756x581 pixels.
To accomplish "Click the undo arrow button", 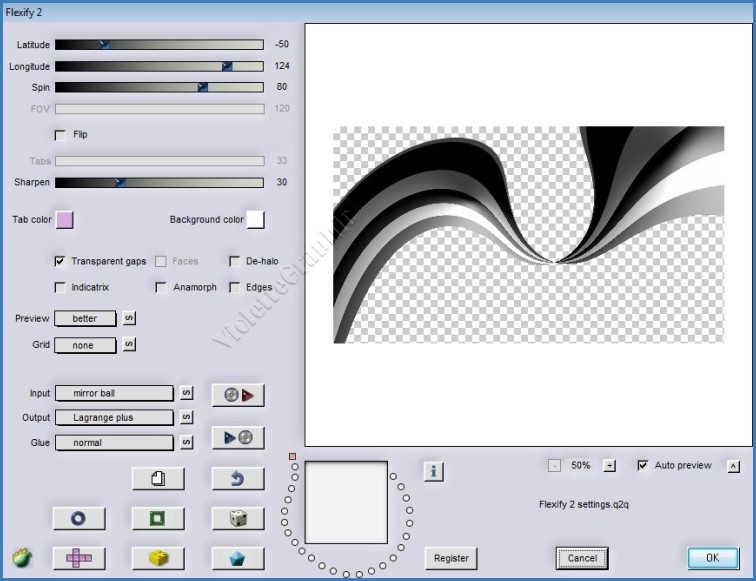I will (238, 479).
